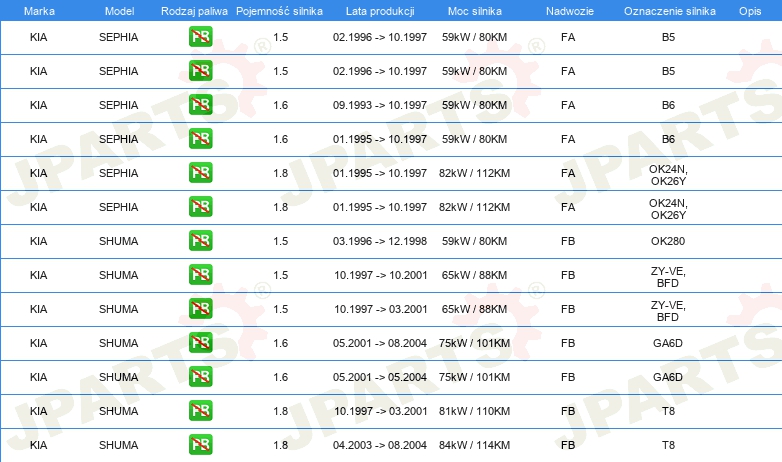Click 75kW / 101KM in the row ending 05.2004
This screenshot has width=782, height=462.
click(474, 377)
